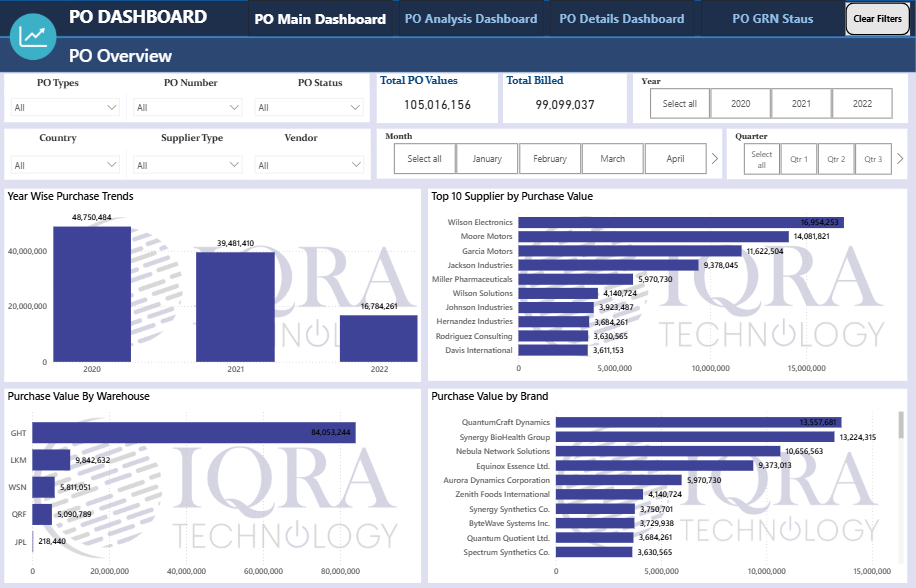This screenshot has width=916, height=588.
Task: Select March in Month slicer
Action: (x=612, y=159)
